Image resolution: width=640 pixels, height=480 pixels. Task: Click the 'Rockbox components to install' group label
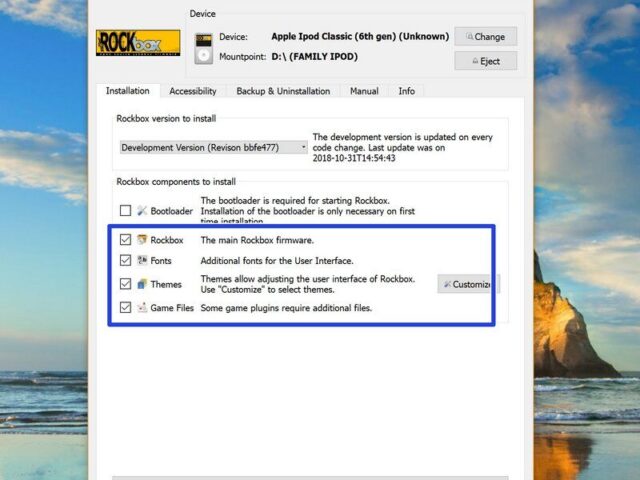pyautogui.click(x=176, y=182)
